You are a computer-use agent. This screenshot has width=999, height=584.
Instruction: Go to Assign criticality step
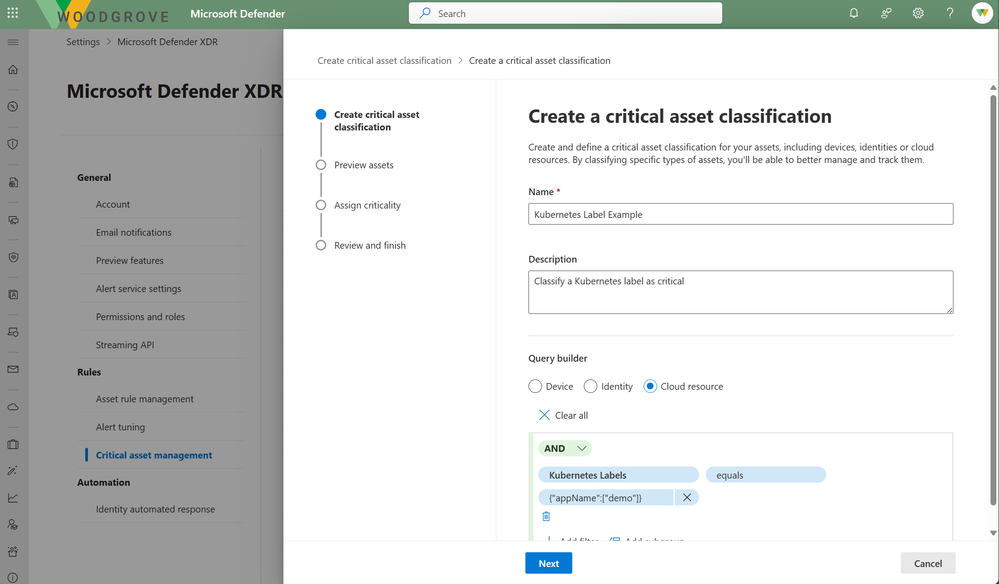[x=367, y=205]
